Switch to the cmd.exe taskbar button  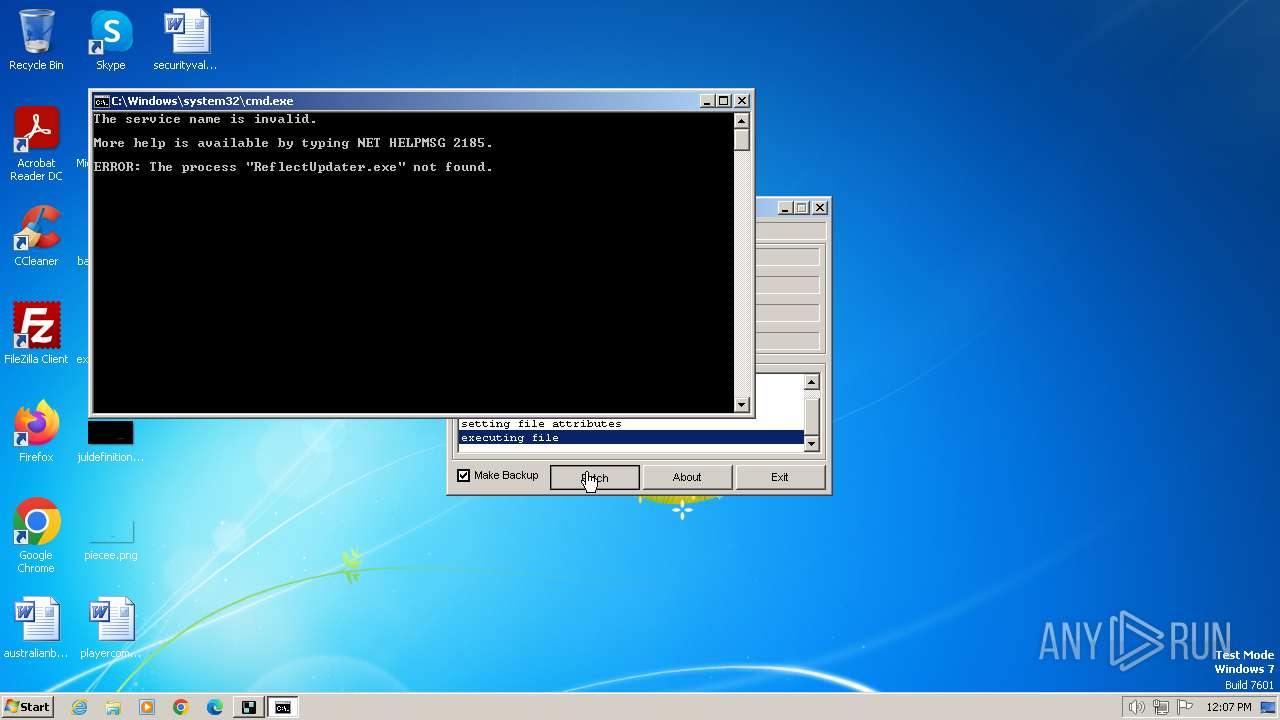tap(283, 707)
